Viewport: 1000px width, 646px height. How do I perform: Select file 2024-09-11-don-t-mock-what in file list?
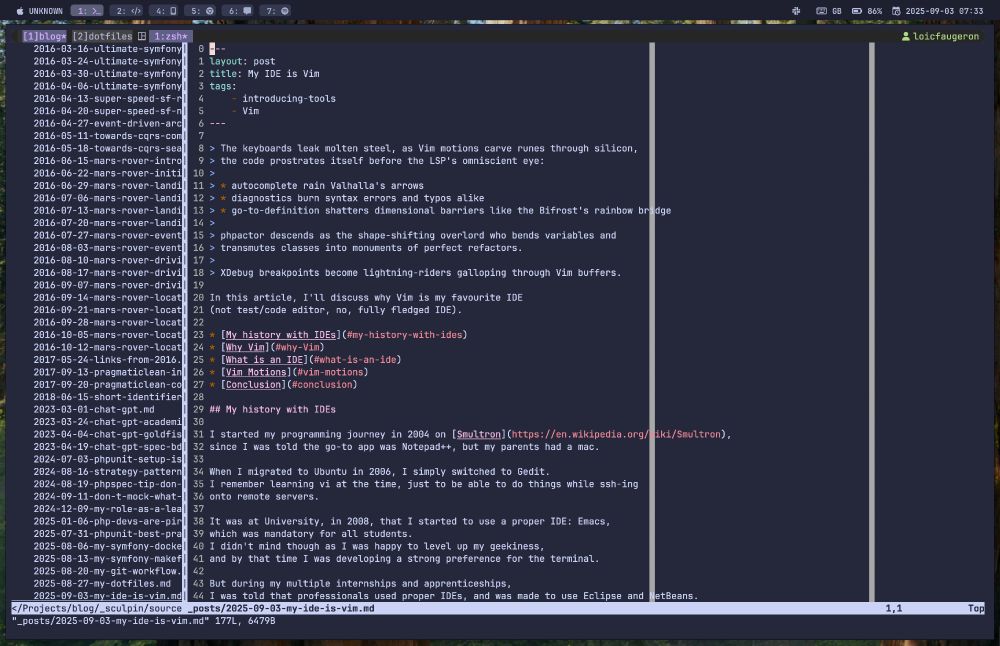tap(107, 496)
